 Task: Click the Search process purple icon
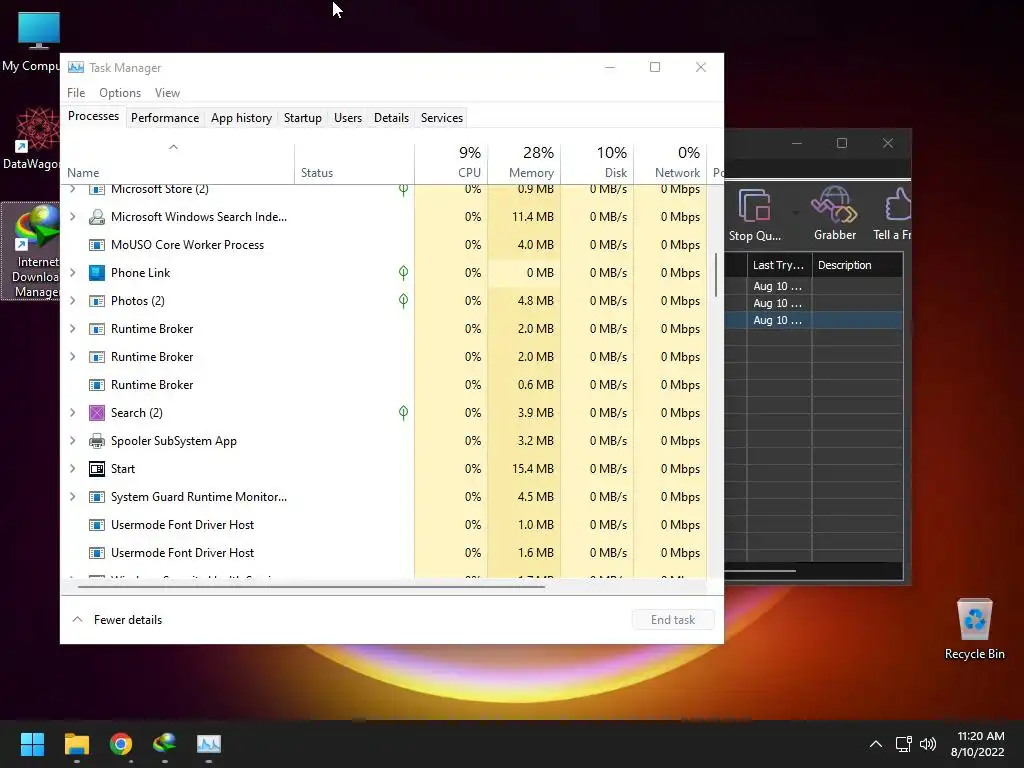coord(97,413)
